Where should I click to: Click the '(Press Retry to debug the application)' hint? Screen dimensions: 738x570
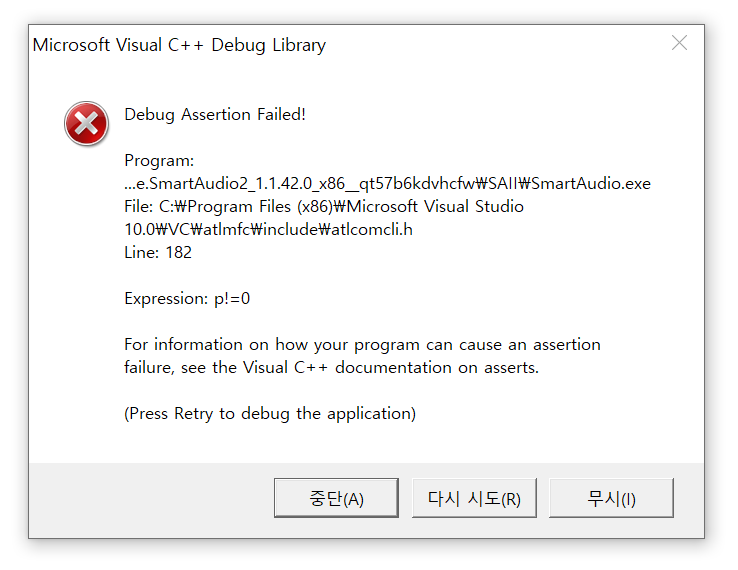[x=270, y=414]
